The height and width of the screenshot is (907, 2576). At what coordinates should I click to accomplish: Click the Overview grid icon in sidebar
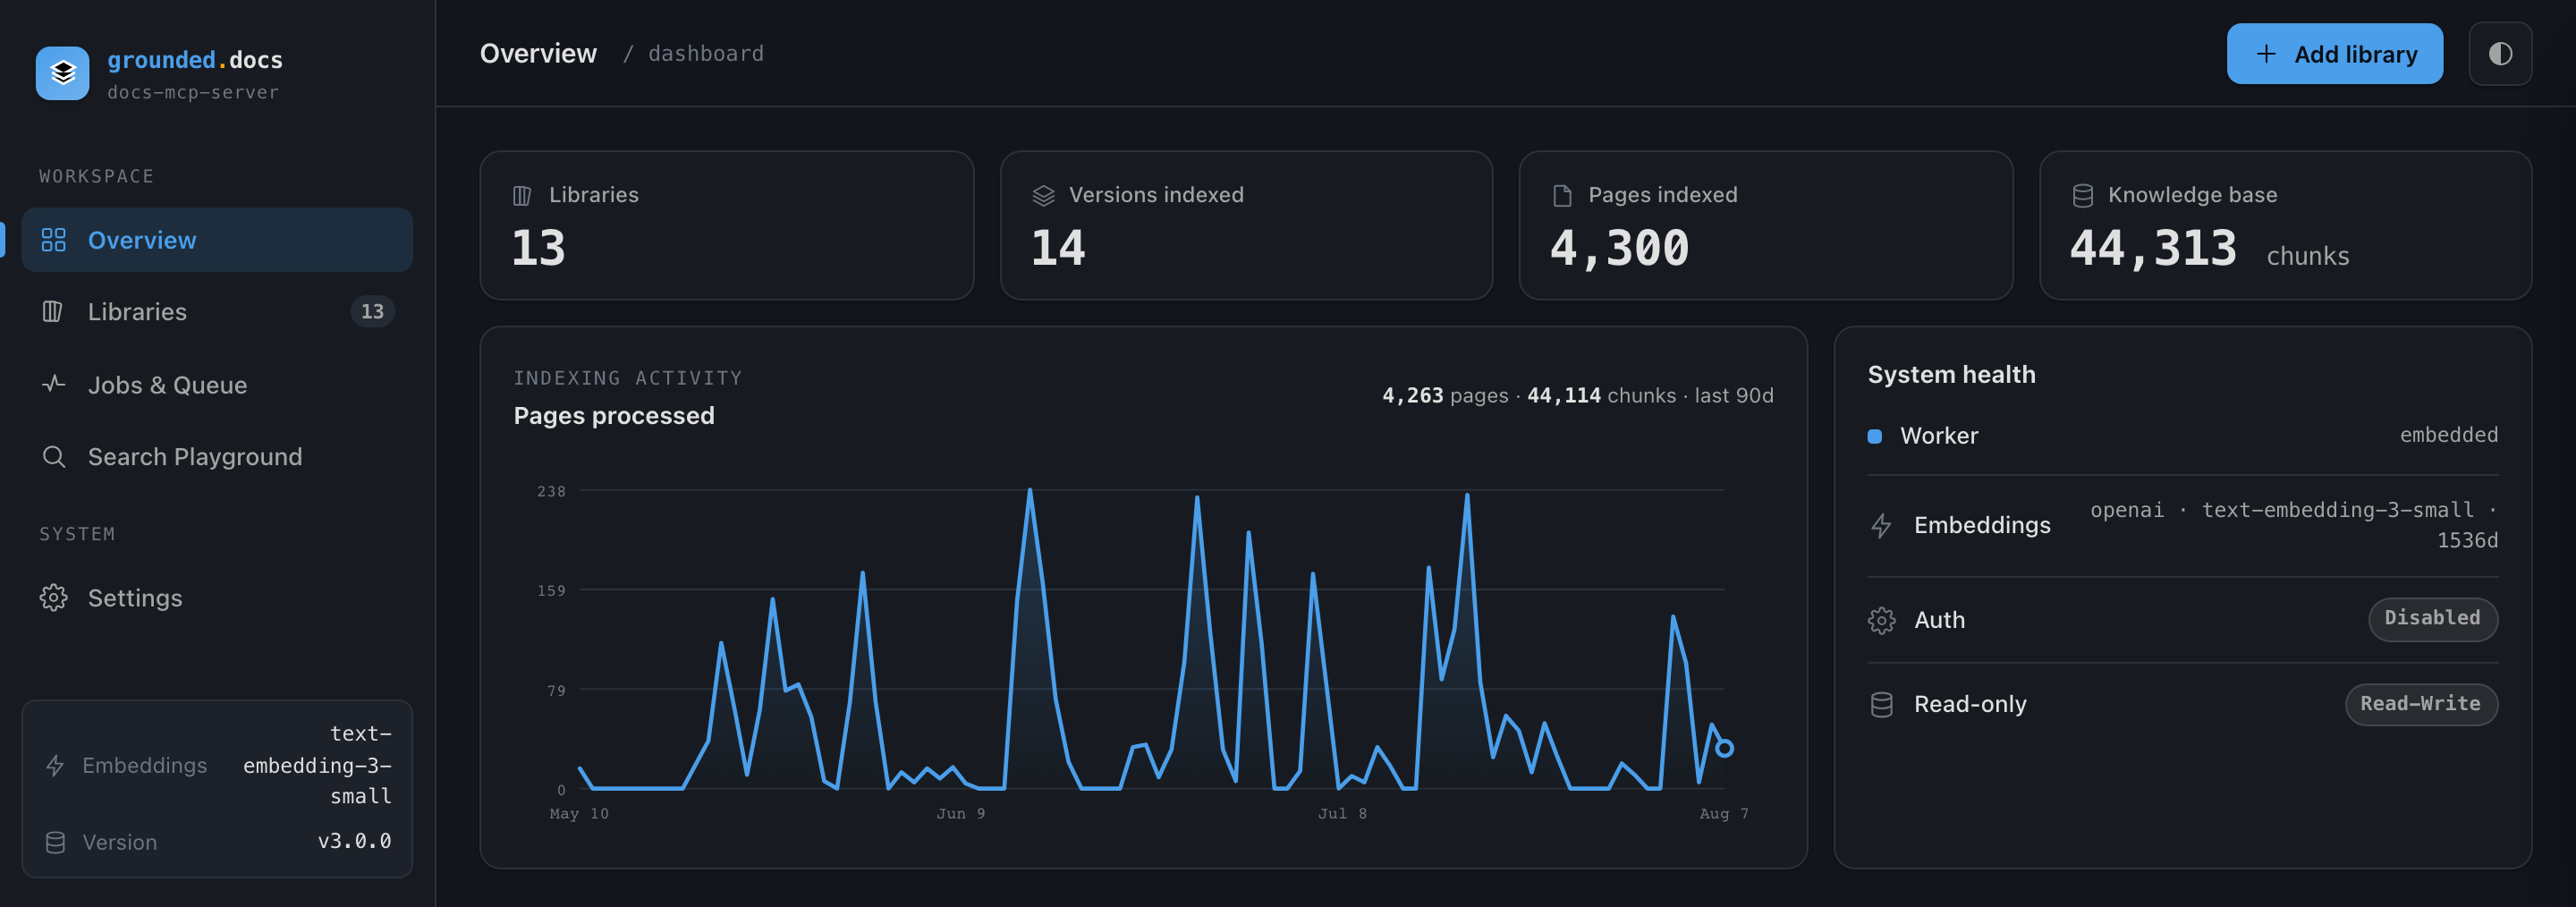coord(54,240)
